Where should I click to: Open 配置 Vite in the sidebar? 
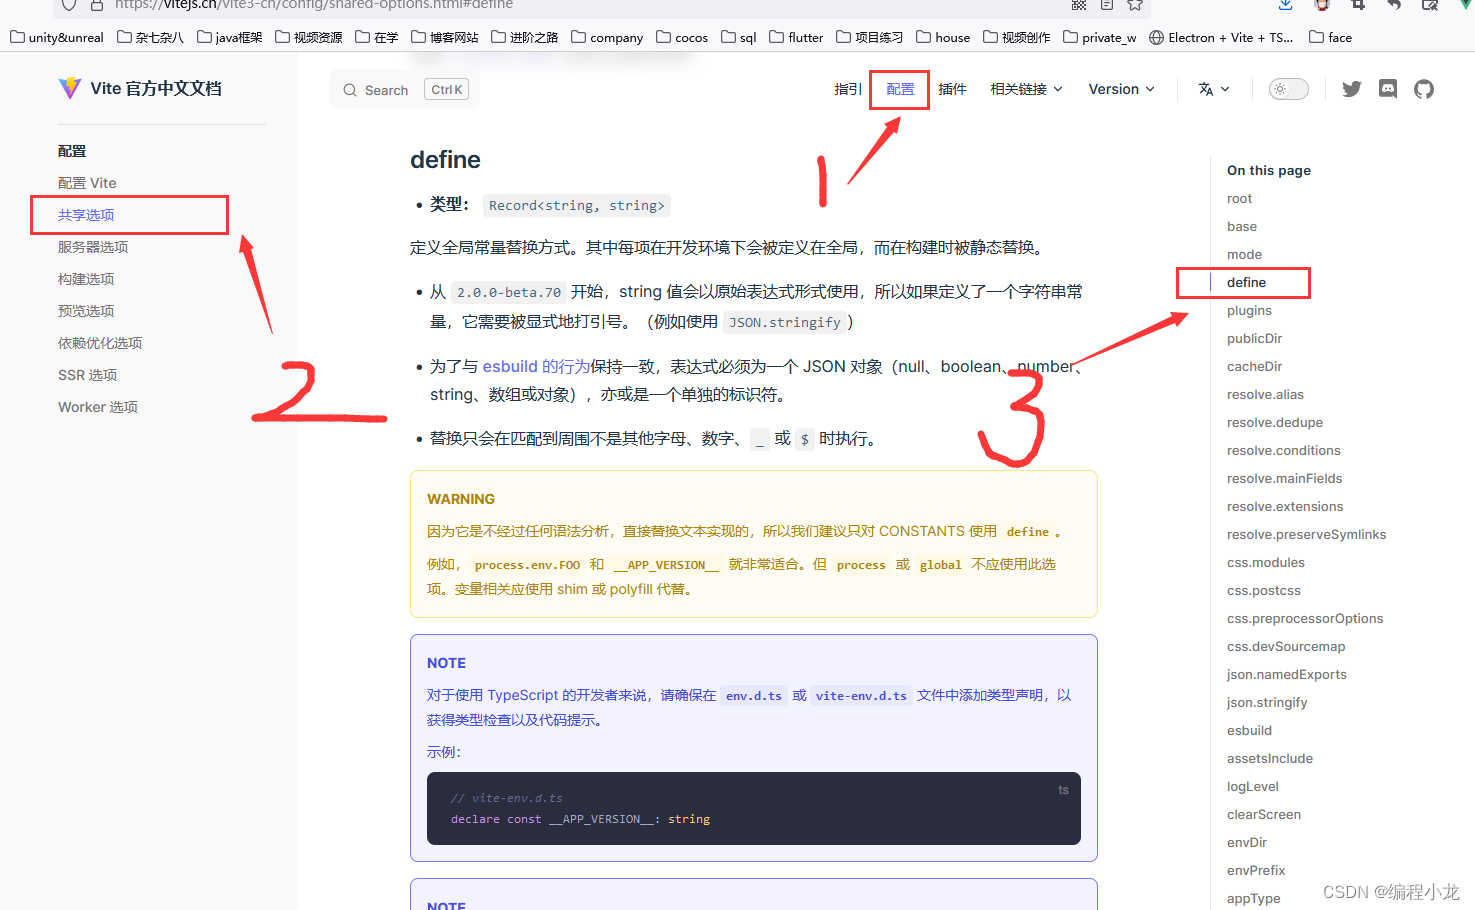87,183
